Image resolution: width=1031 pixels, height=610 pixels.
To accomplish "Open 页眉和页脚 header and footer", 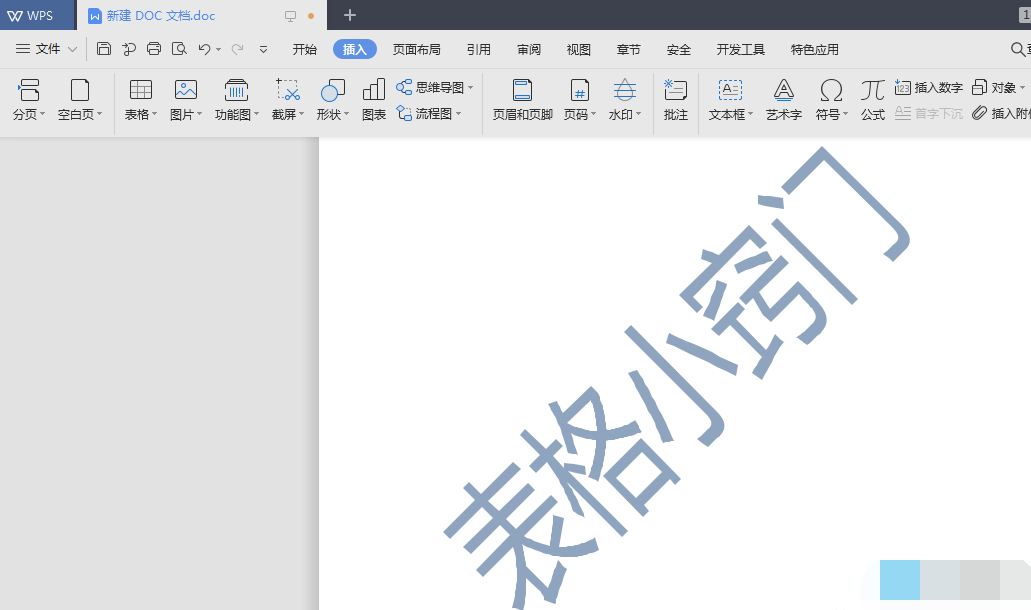I will click(522, 91).
